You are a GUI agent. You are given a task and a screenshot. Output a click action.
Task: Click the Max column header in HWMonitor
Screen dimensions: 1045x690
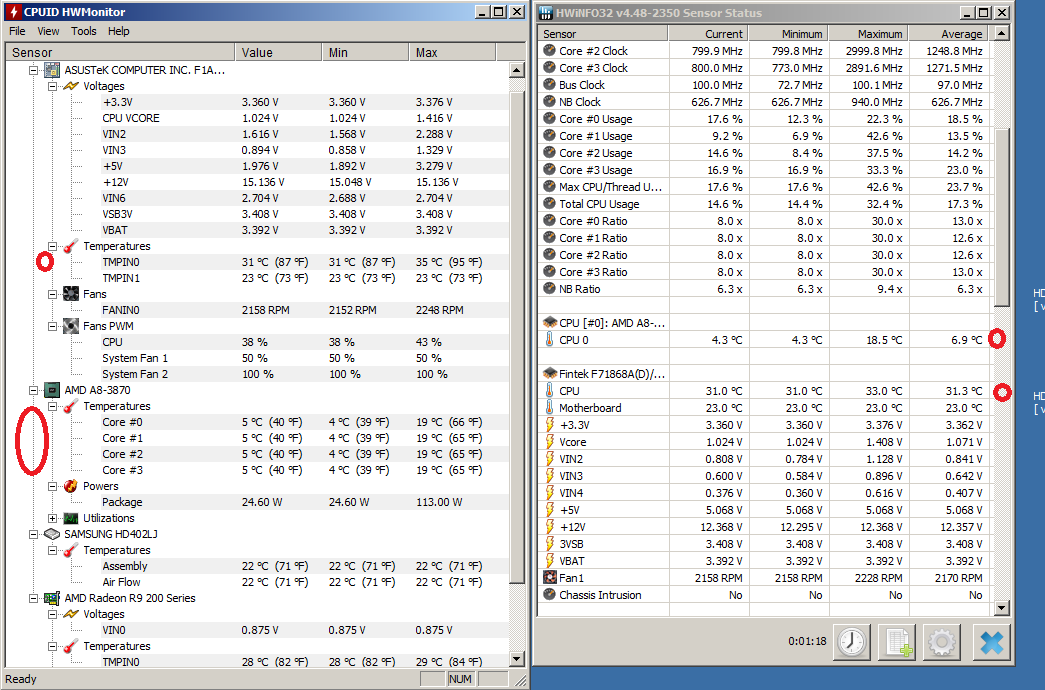point(453,53)
